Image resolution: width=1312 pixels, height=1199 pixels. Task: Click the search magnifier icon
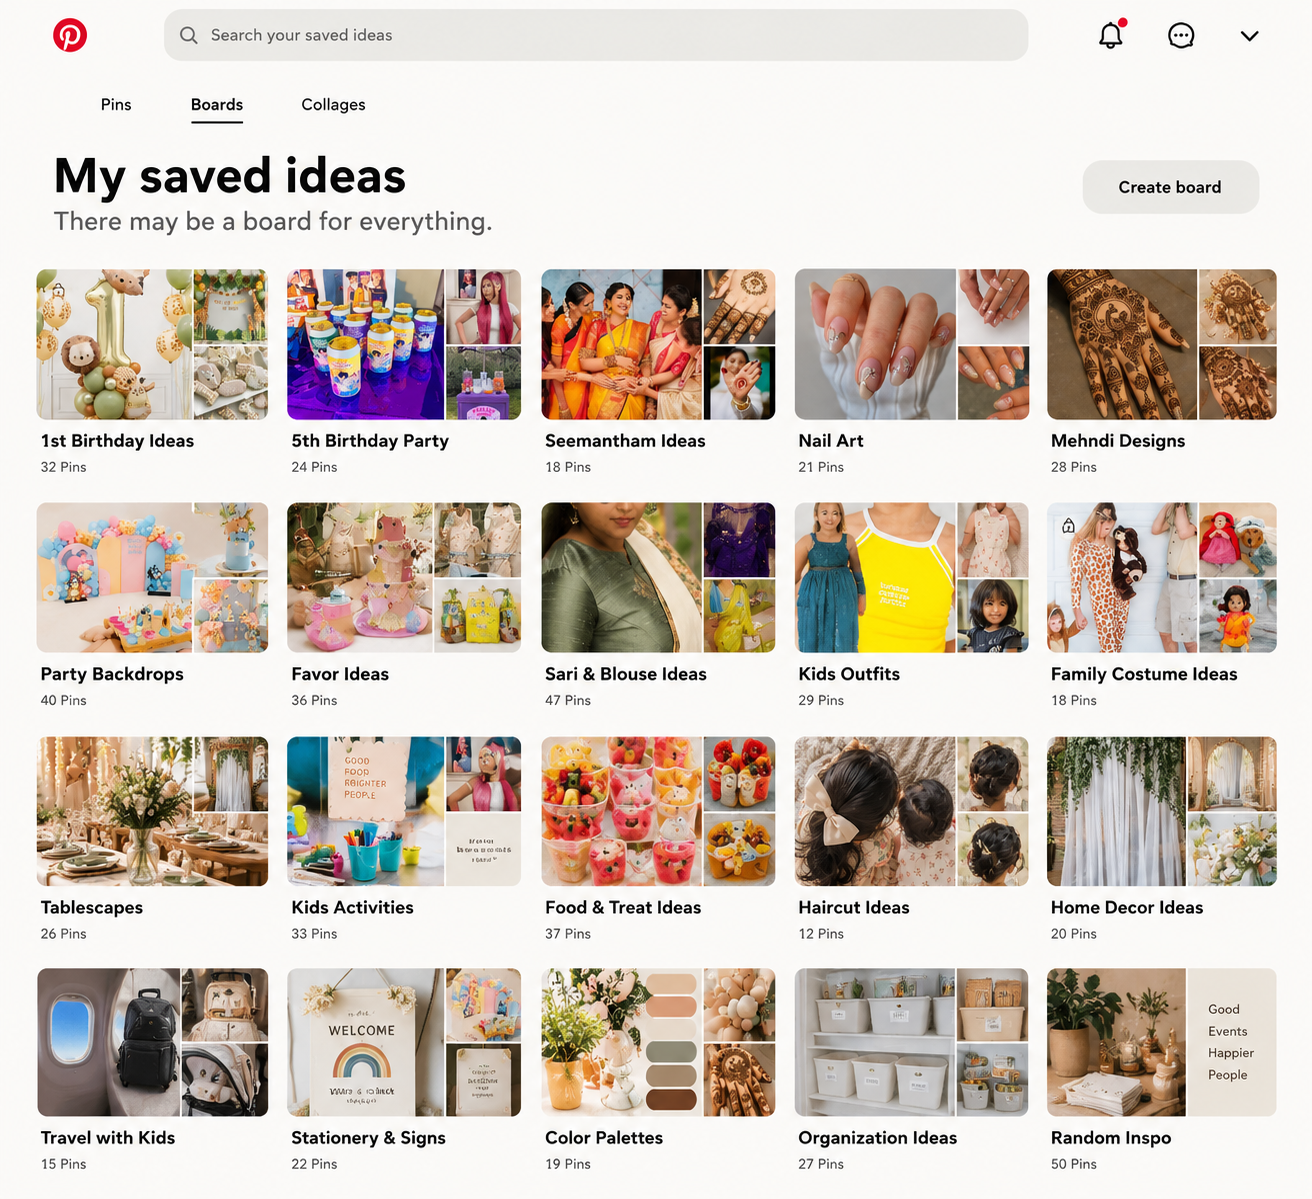coord(188,35)
